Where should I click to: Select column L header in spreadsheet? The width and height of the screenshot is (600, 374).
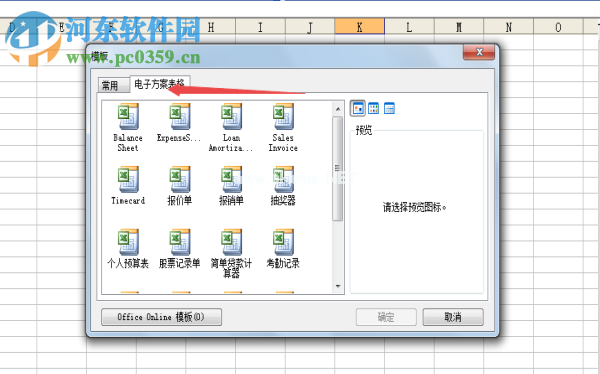pyautogui.click(x=409, y=27)
